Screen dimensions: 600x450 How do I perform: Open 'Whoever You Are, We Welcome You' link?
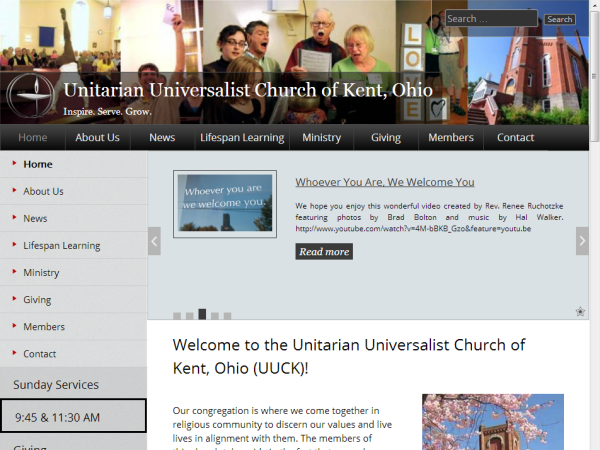pos(385,182)
